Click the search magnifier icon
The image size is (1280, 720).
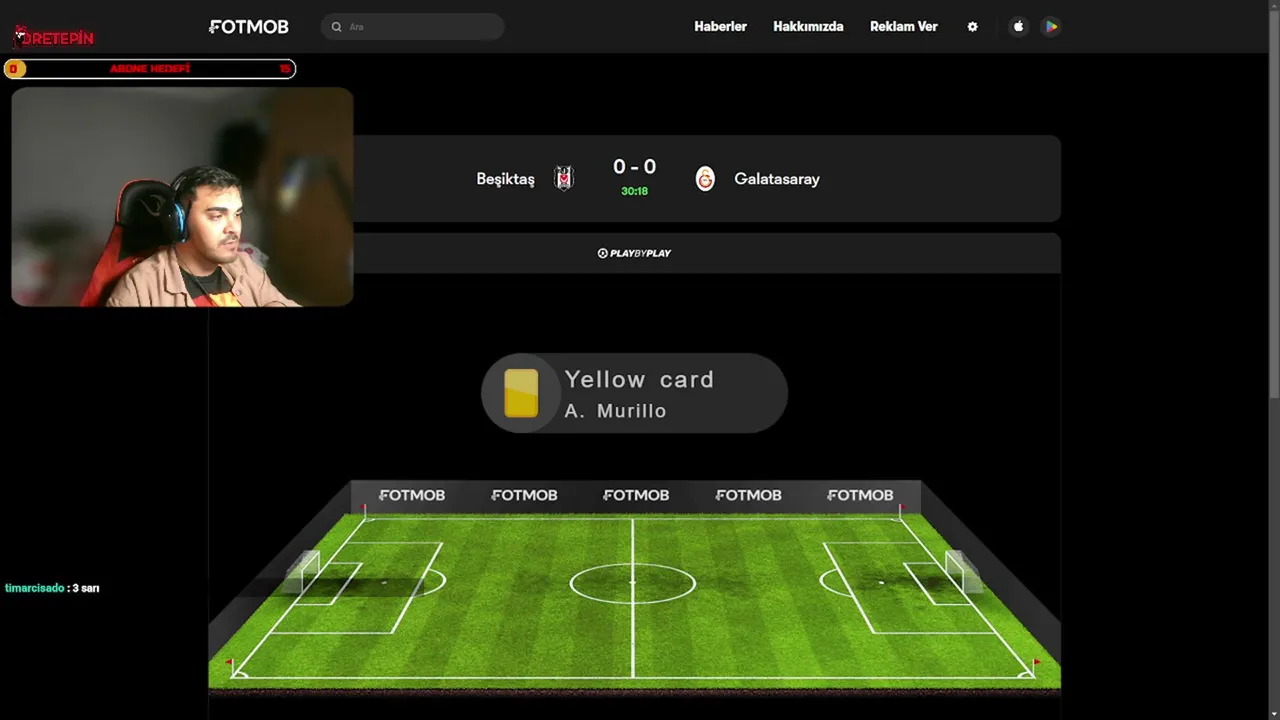tap(336, 27)
